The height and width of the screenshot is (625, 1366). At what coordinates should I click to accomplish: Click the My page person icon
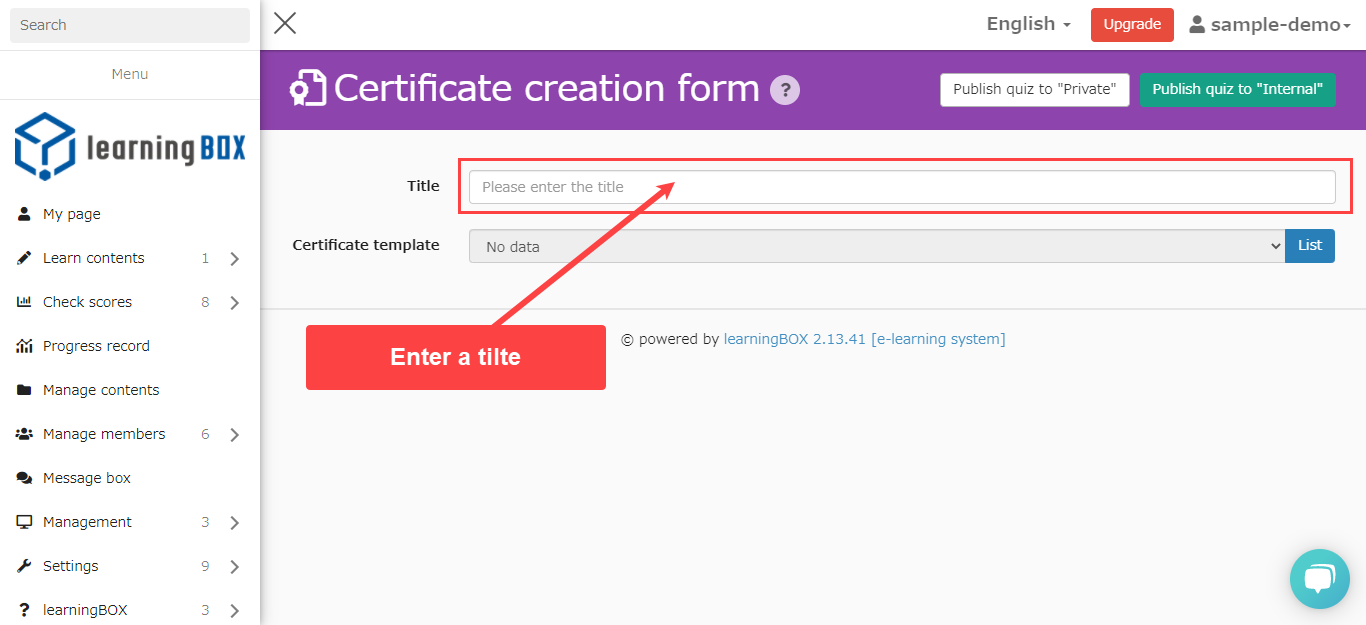coord(24,214)
